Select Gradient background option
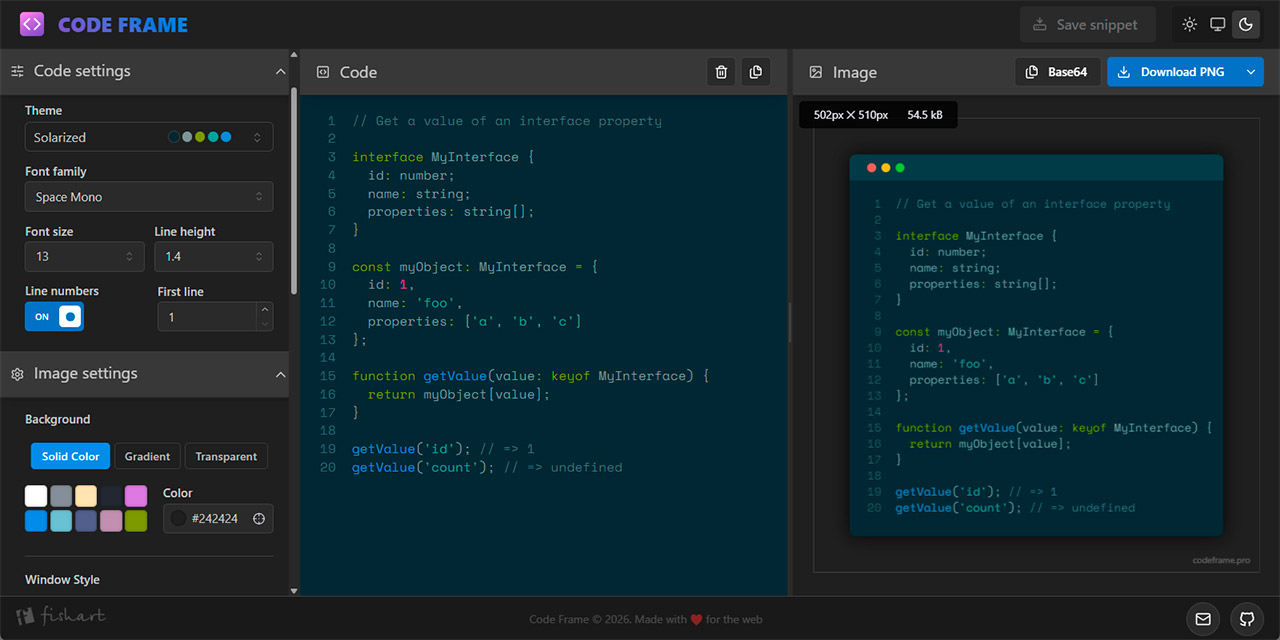This screenshot has width=1280, height=640. coord(147,456)
